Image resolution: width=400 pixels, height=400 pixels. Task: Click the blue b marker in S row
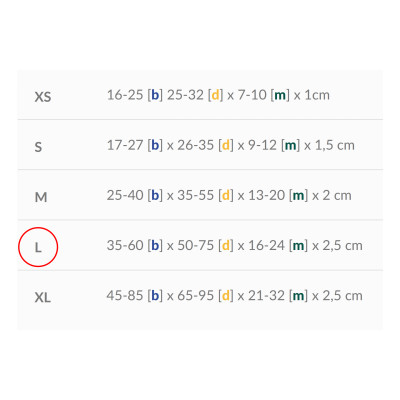pyautogui.click(x=155, y=145)
